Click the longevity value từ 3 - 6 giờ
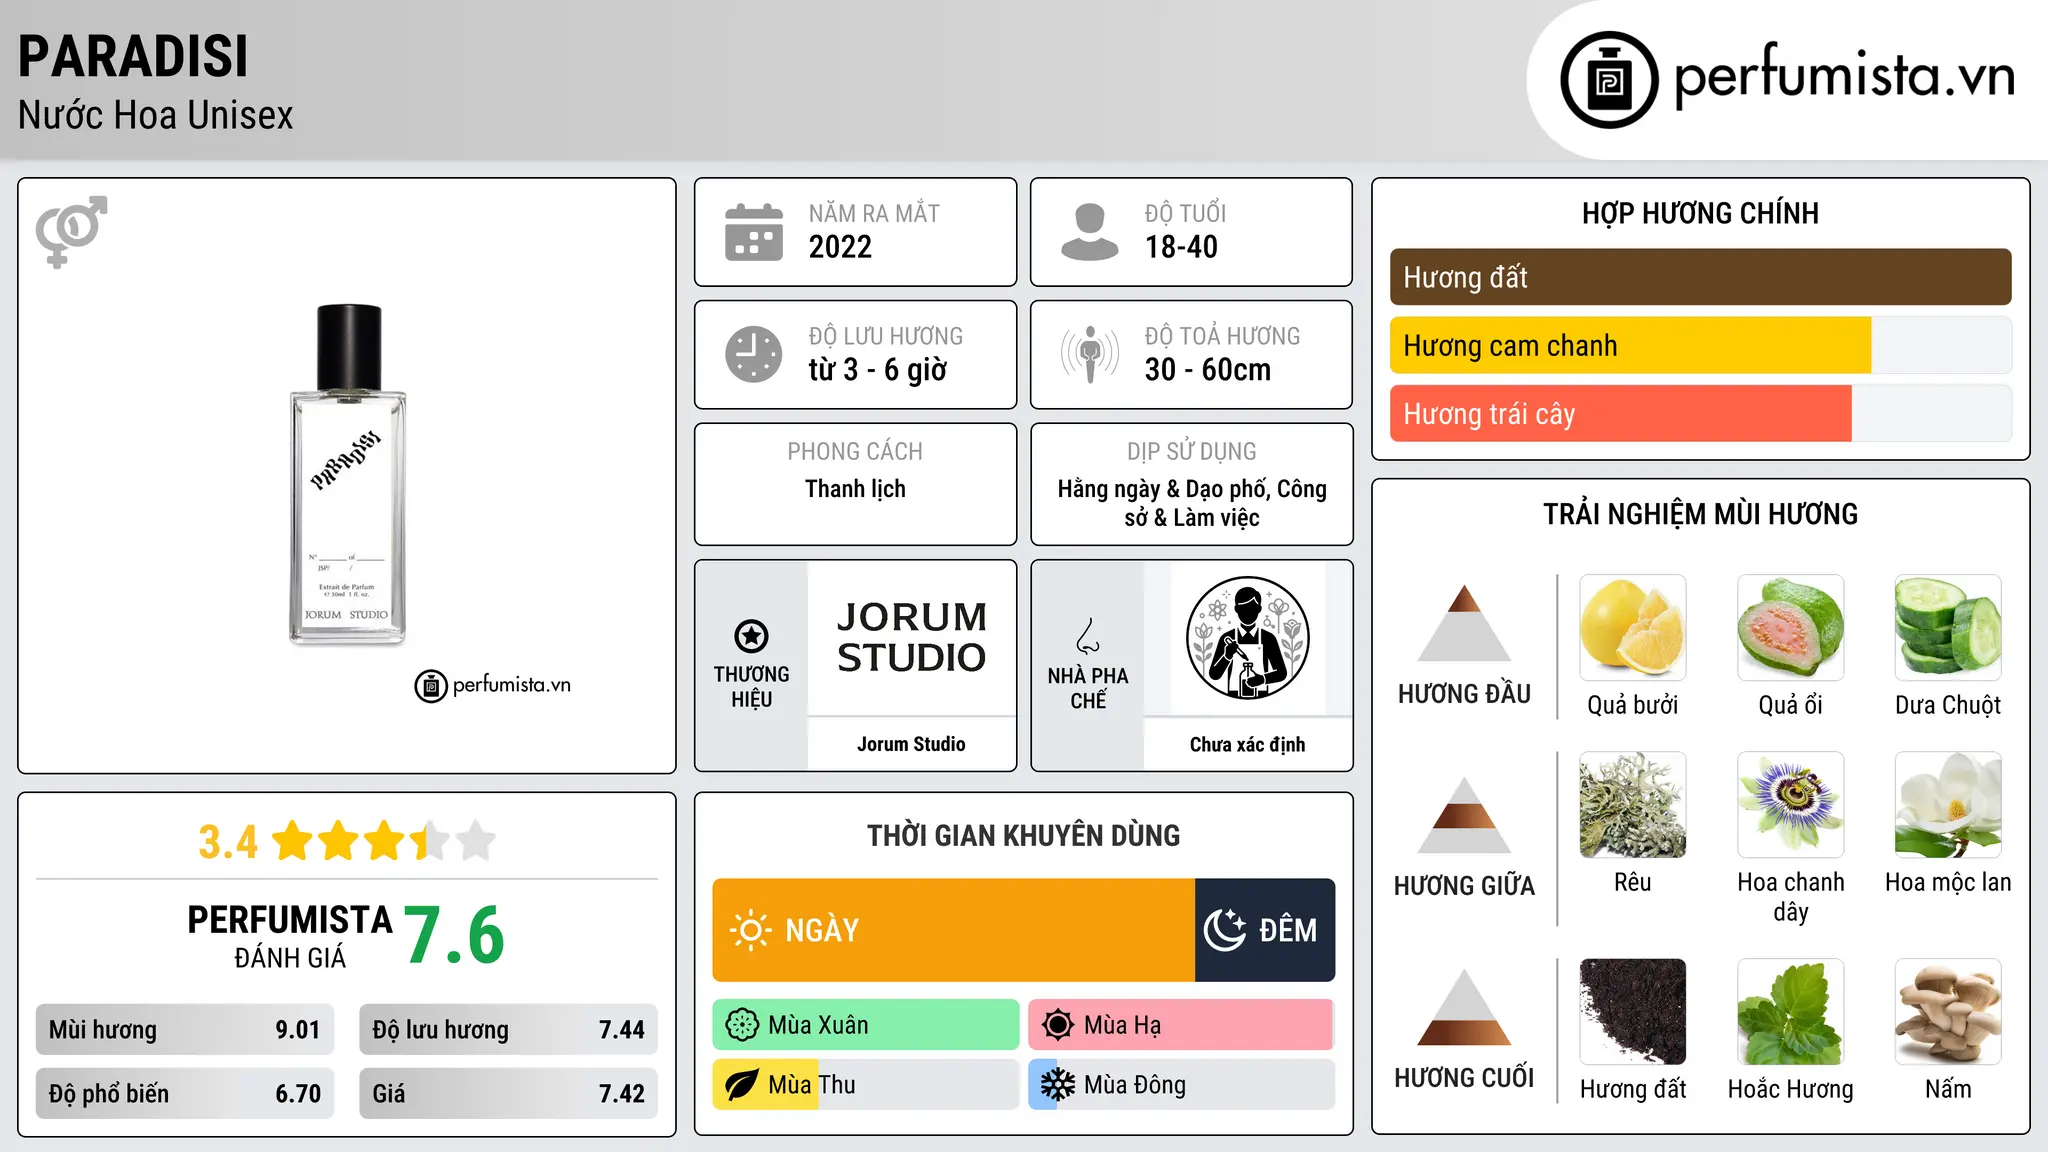 (x=877, y=370)
